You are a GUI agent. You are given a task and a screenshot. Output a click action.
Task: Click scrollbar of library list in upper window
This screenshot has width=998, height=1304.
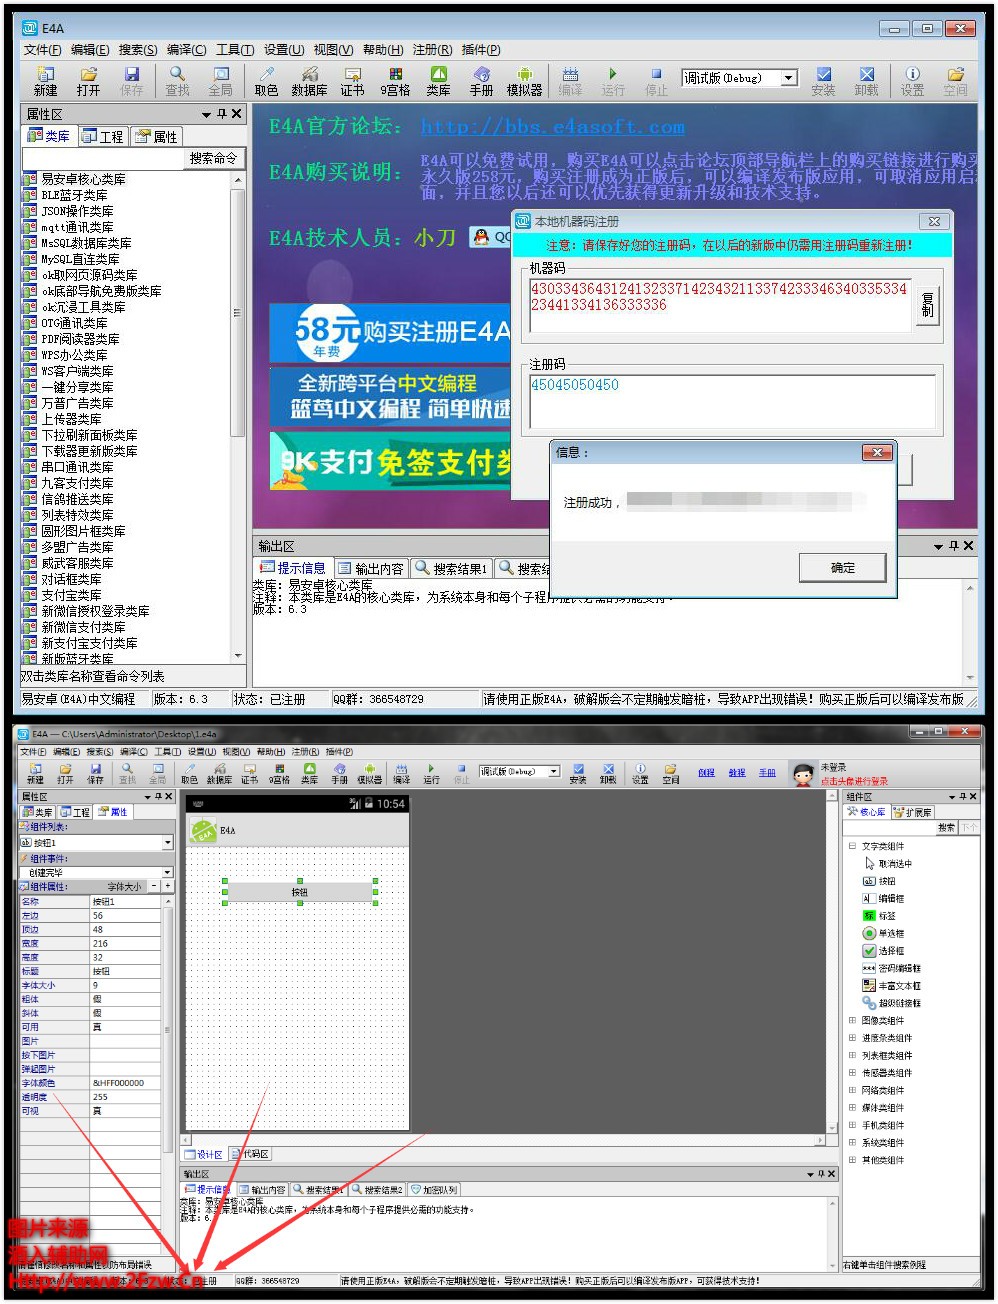click(x=237, y=312)
